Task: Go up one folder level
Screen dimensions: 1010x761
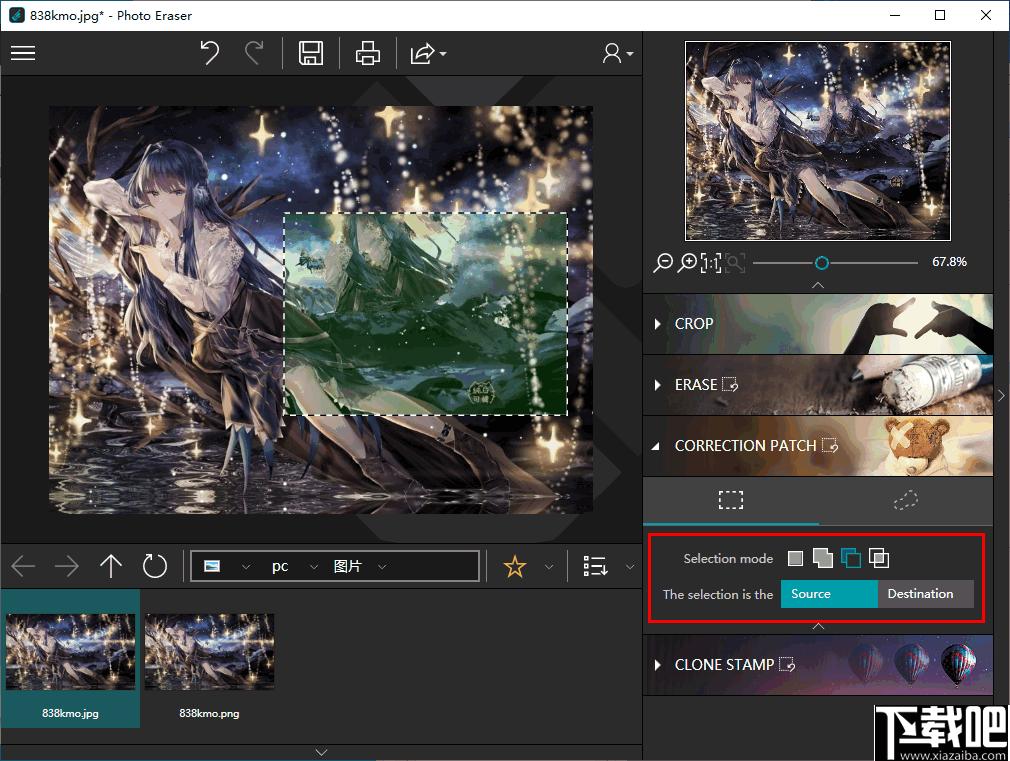Action: click(111, 566)
